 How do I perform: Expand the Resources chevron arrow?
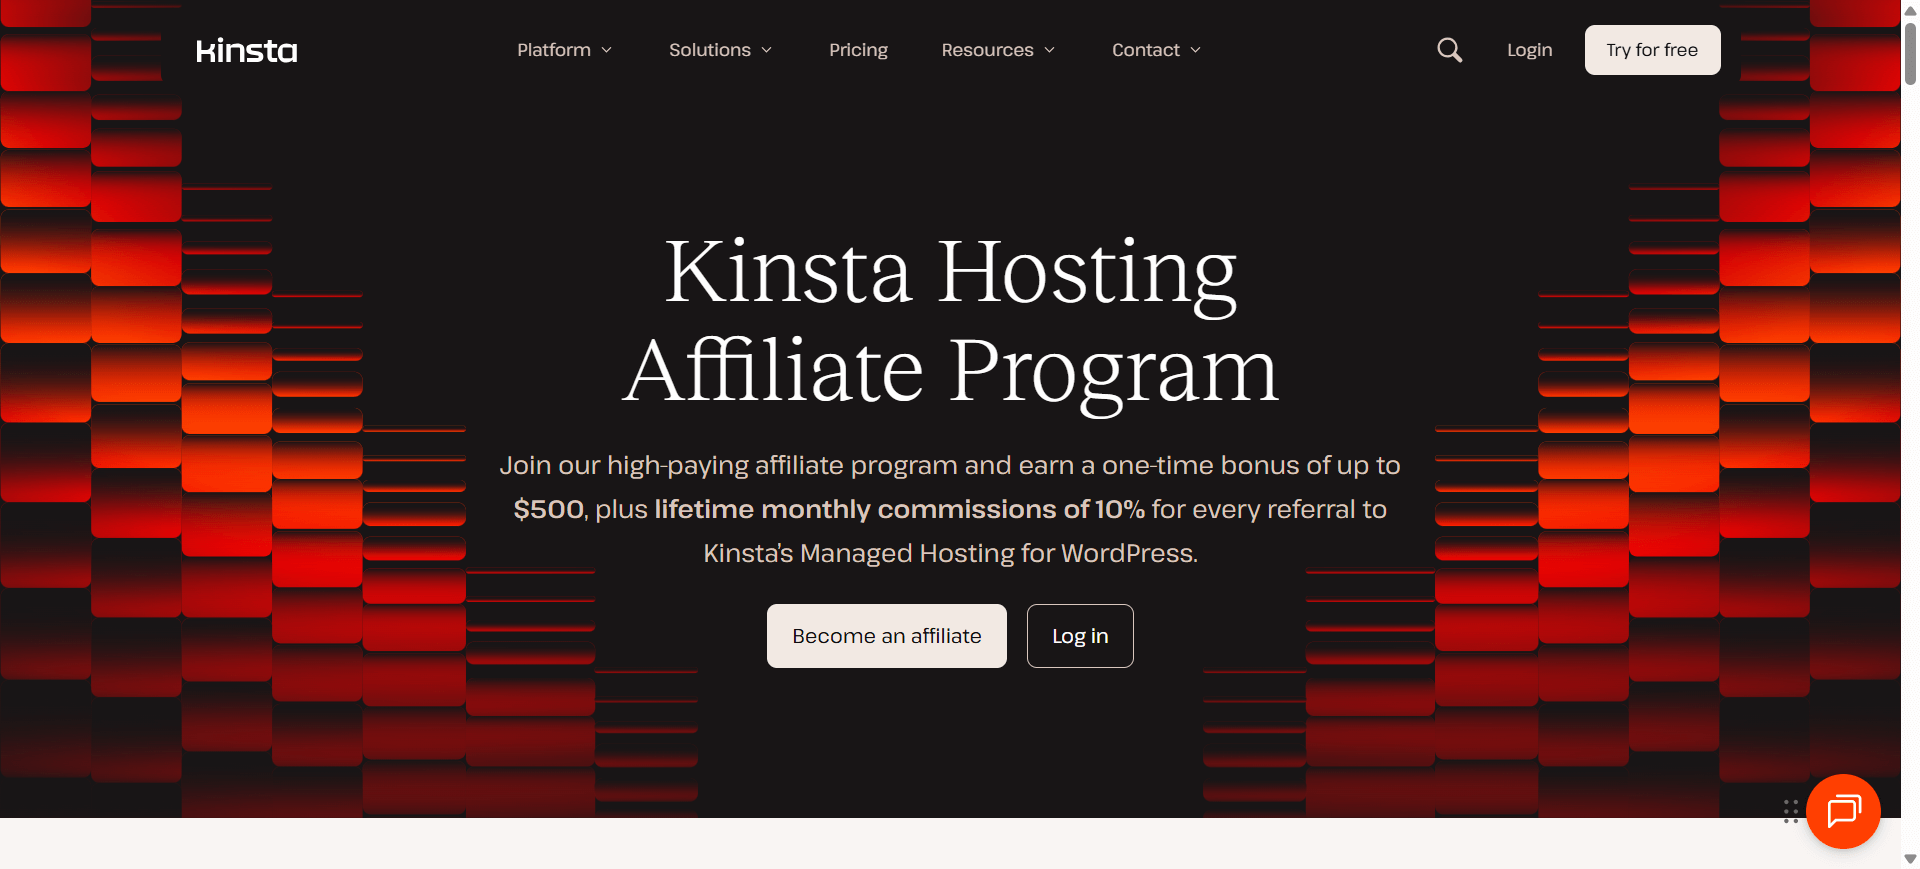point(1049,50)
